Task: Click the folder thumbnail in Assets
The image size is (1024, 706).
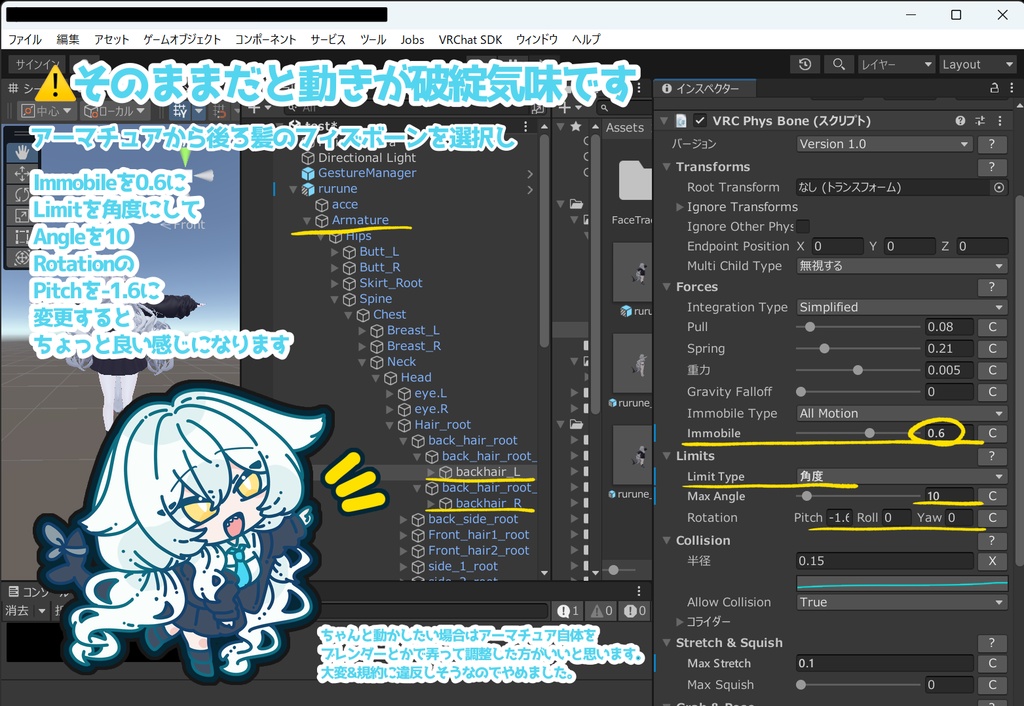Action: [635, 180]
